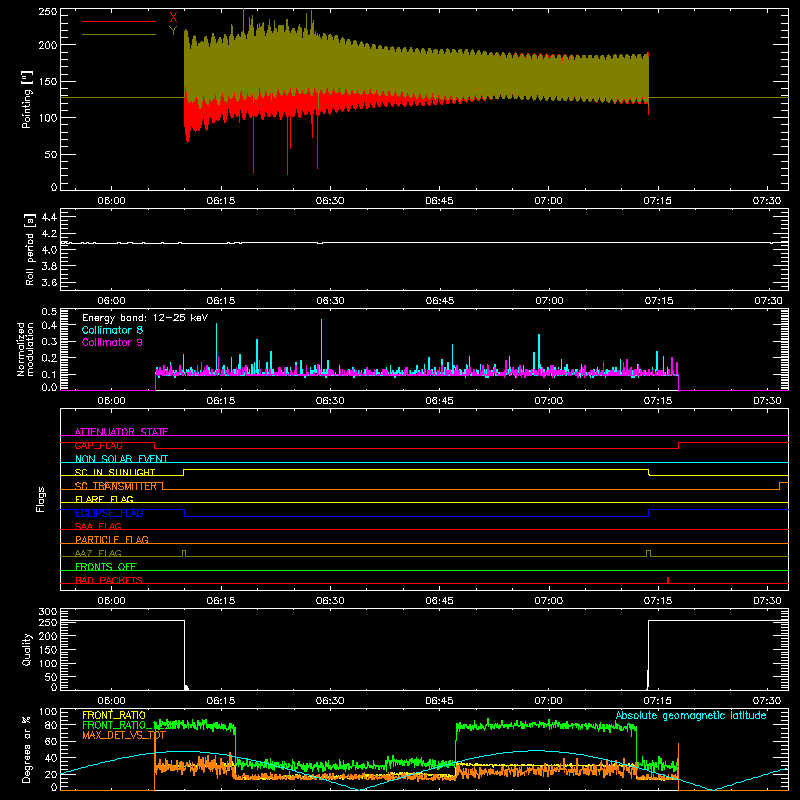800x800 pixels.
Task: Click the 'SC_TRANSMITTER' flag label
Action: click(x=116, y=486)
